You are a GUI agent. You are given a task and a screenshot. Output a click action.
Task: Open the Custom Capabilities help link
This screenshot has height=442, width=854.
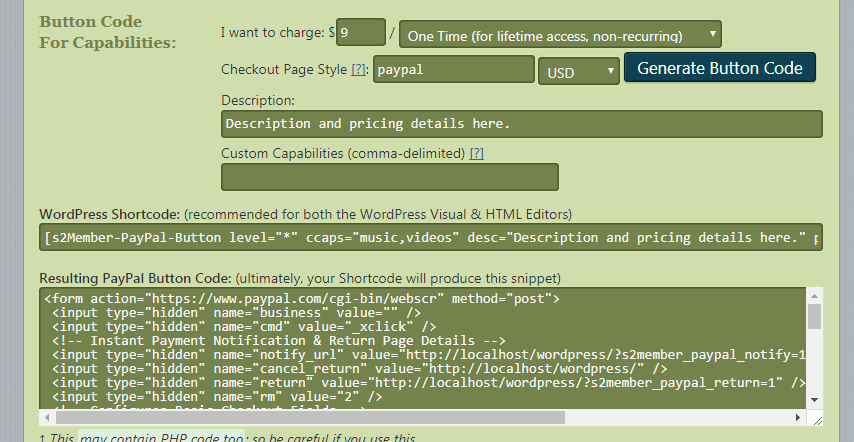click(x=477, y=154)
